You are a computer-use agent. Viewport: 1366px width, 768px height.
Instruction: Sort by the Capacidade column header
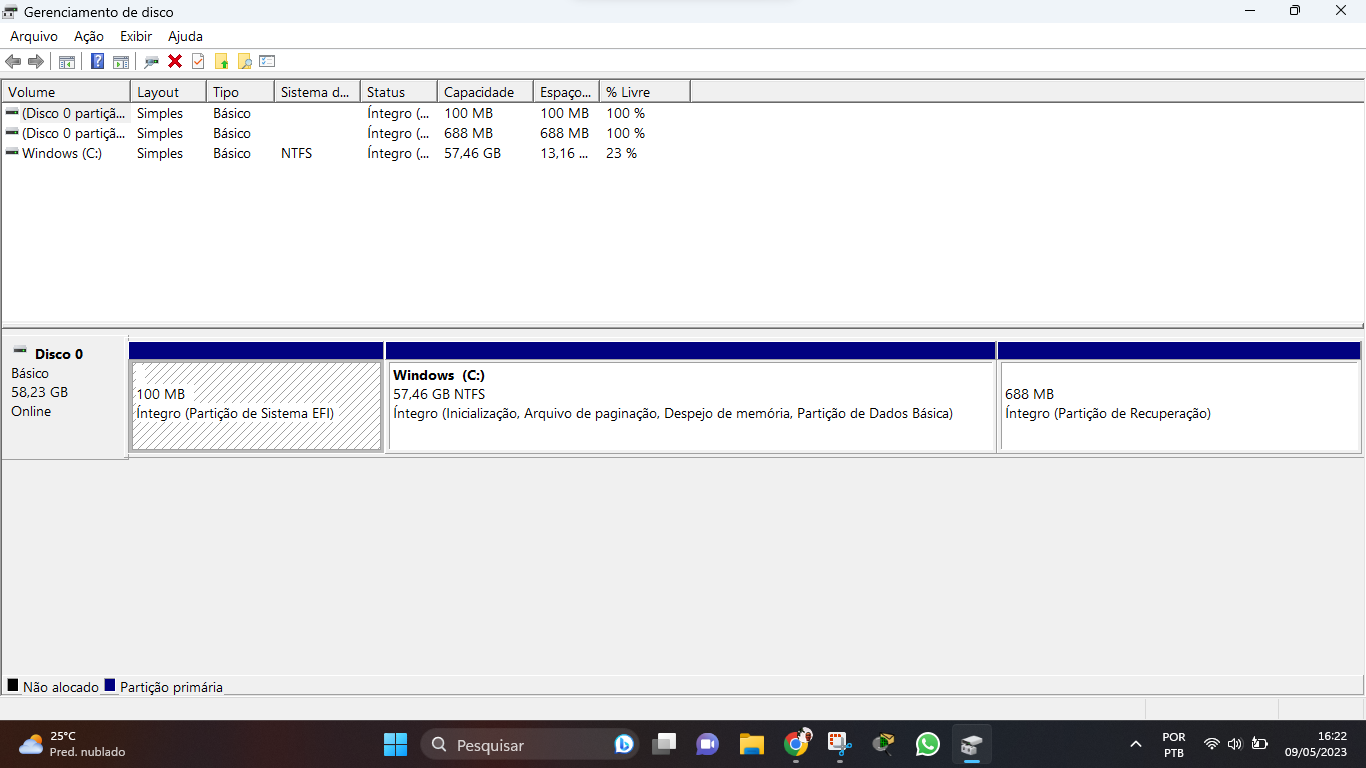[x=485, y=92]
